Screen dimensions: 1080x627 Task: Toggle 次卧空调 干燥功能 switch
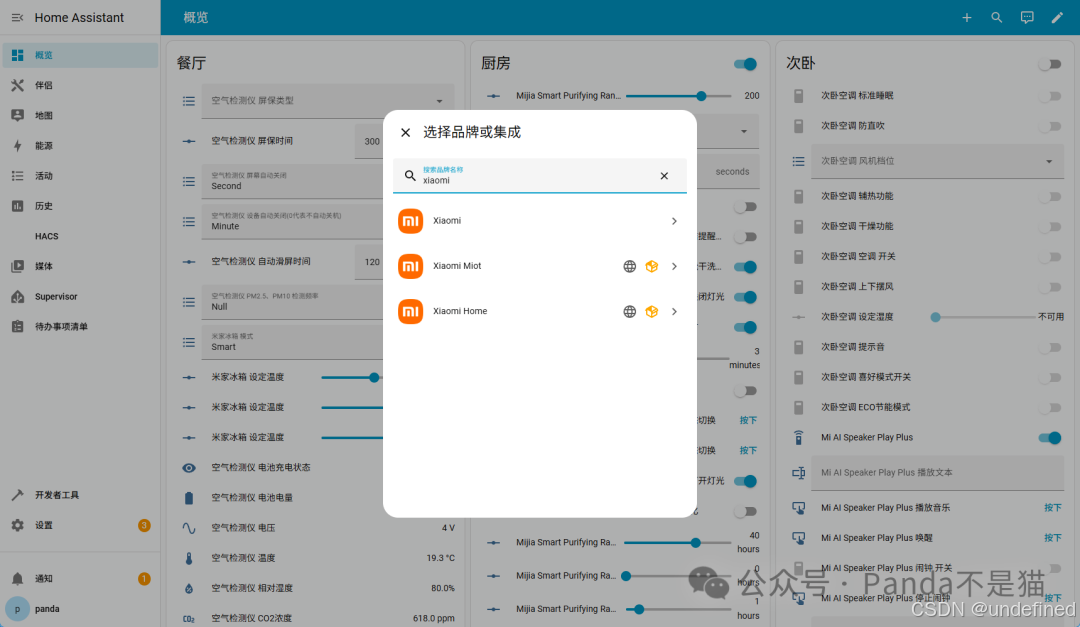(x=1050, y=227)
